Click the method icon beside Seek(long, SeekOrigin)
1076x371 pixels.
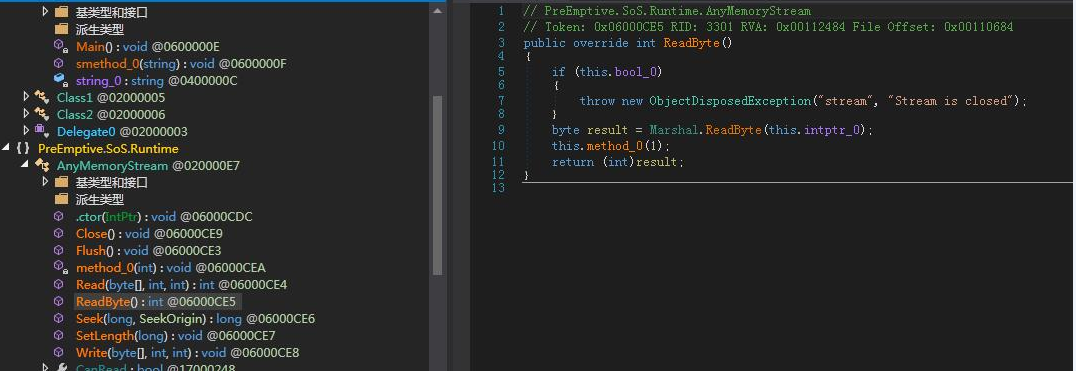[60, 319]
